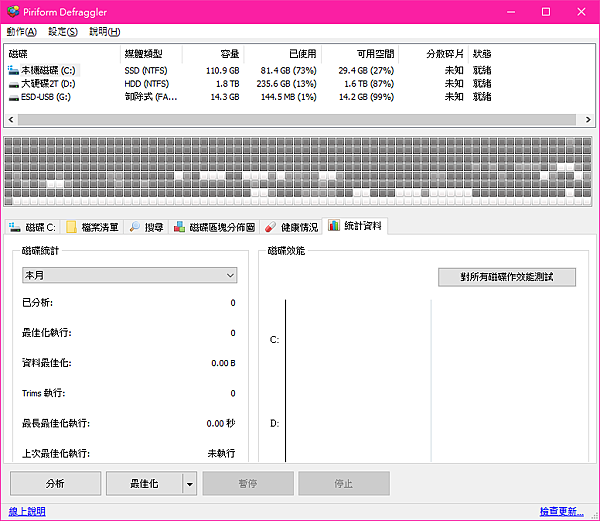The height and width of the screenshot is (521, 600).
Task: Open the 最佳化 button dropdown arrow
Action: (x=190, y=484)
